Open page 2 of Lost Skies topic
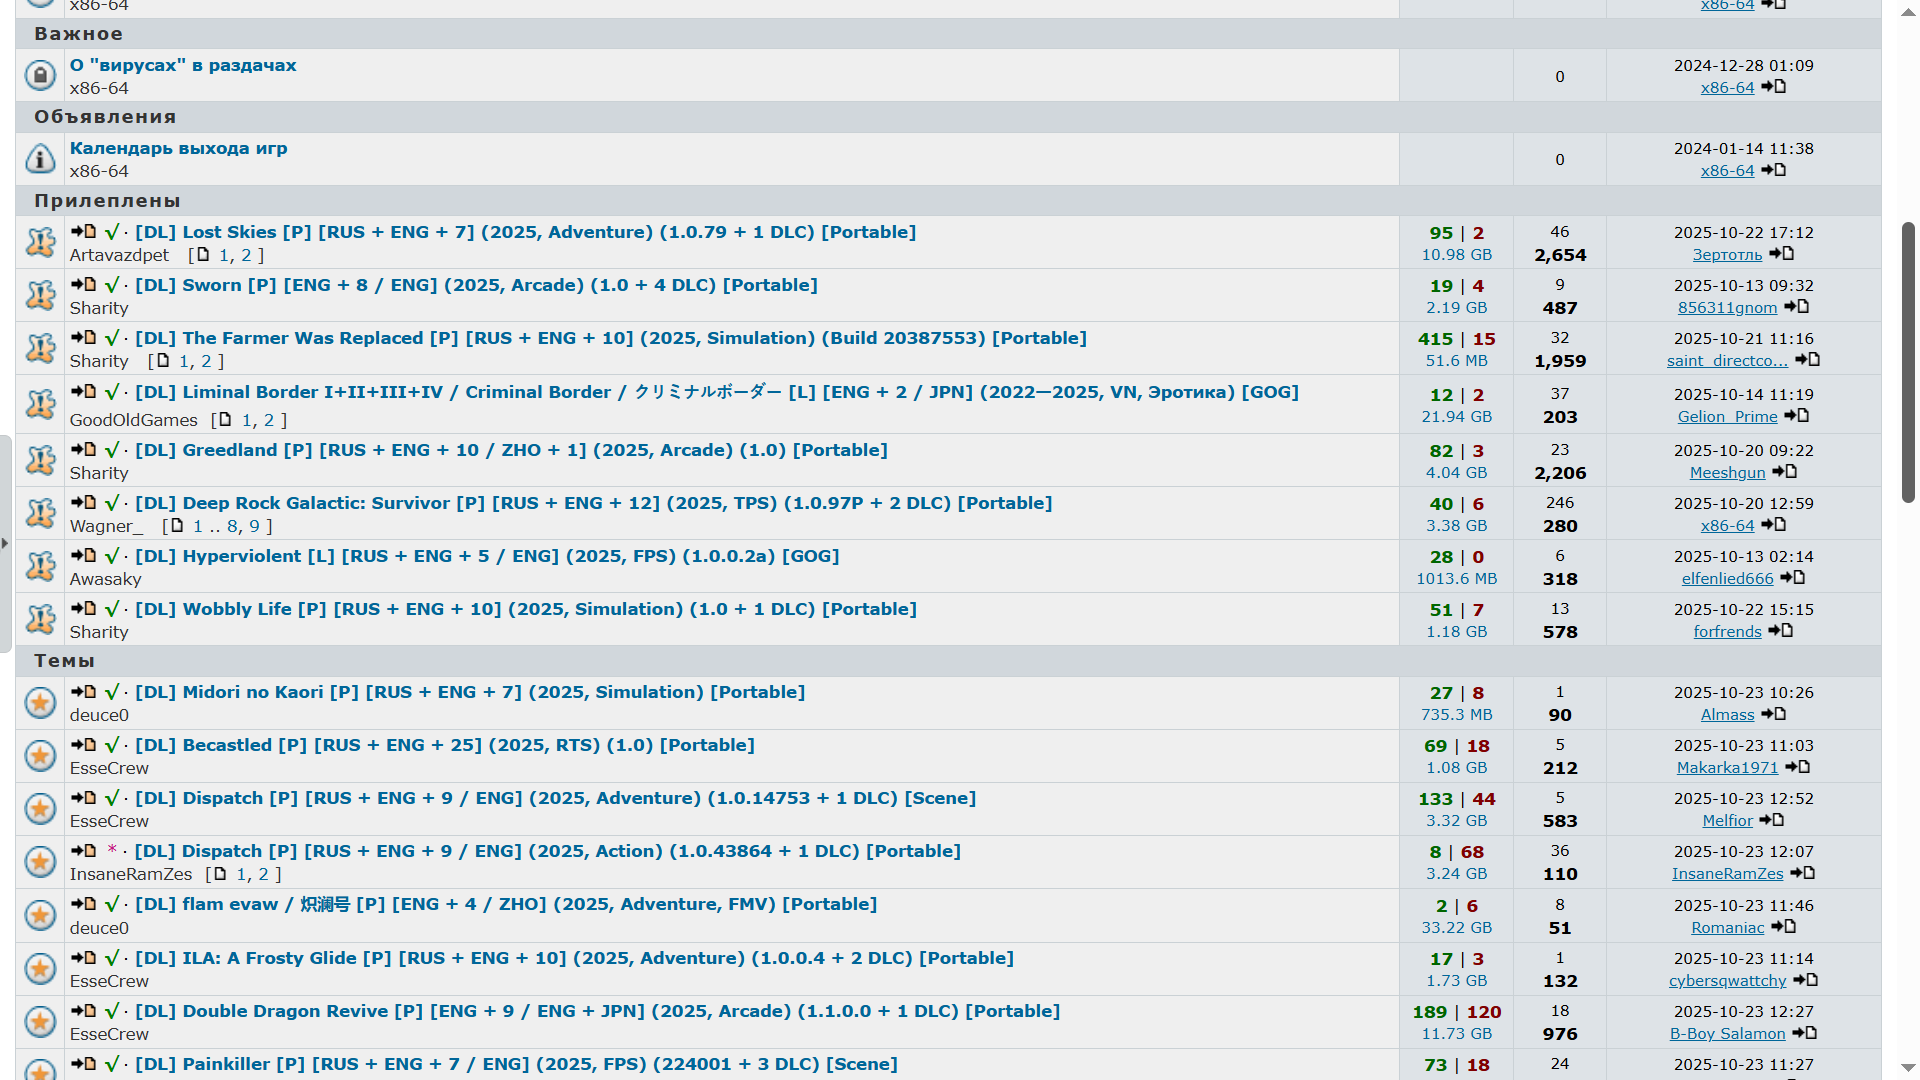This screenshot has height=1080, width=1920. (x=246, y=255)
